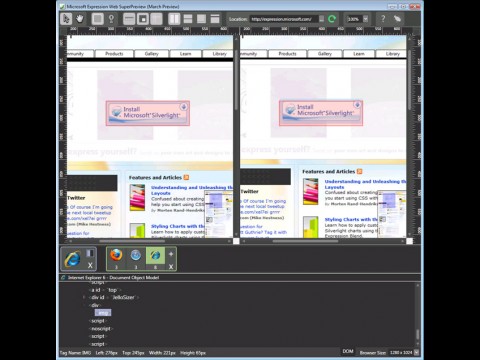
Task: Click left preview pane horizontal scrollbar
Action: coord(132,241)
